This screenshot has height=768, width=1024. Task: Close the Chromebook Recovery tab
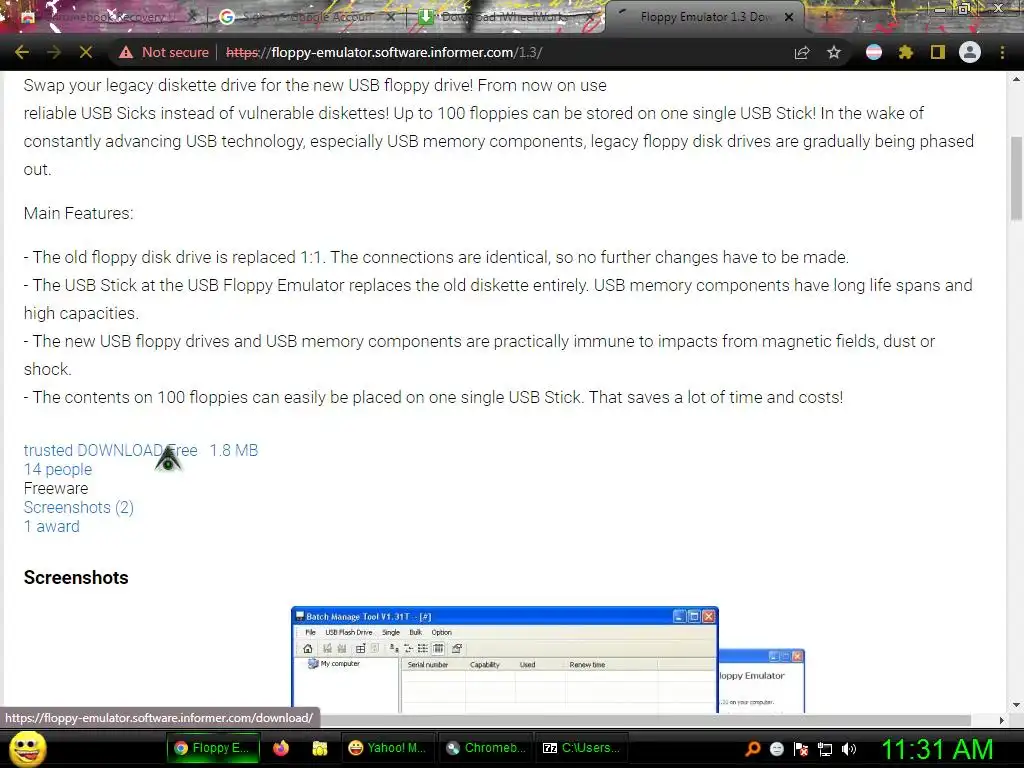[x=192, y=17]
